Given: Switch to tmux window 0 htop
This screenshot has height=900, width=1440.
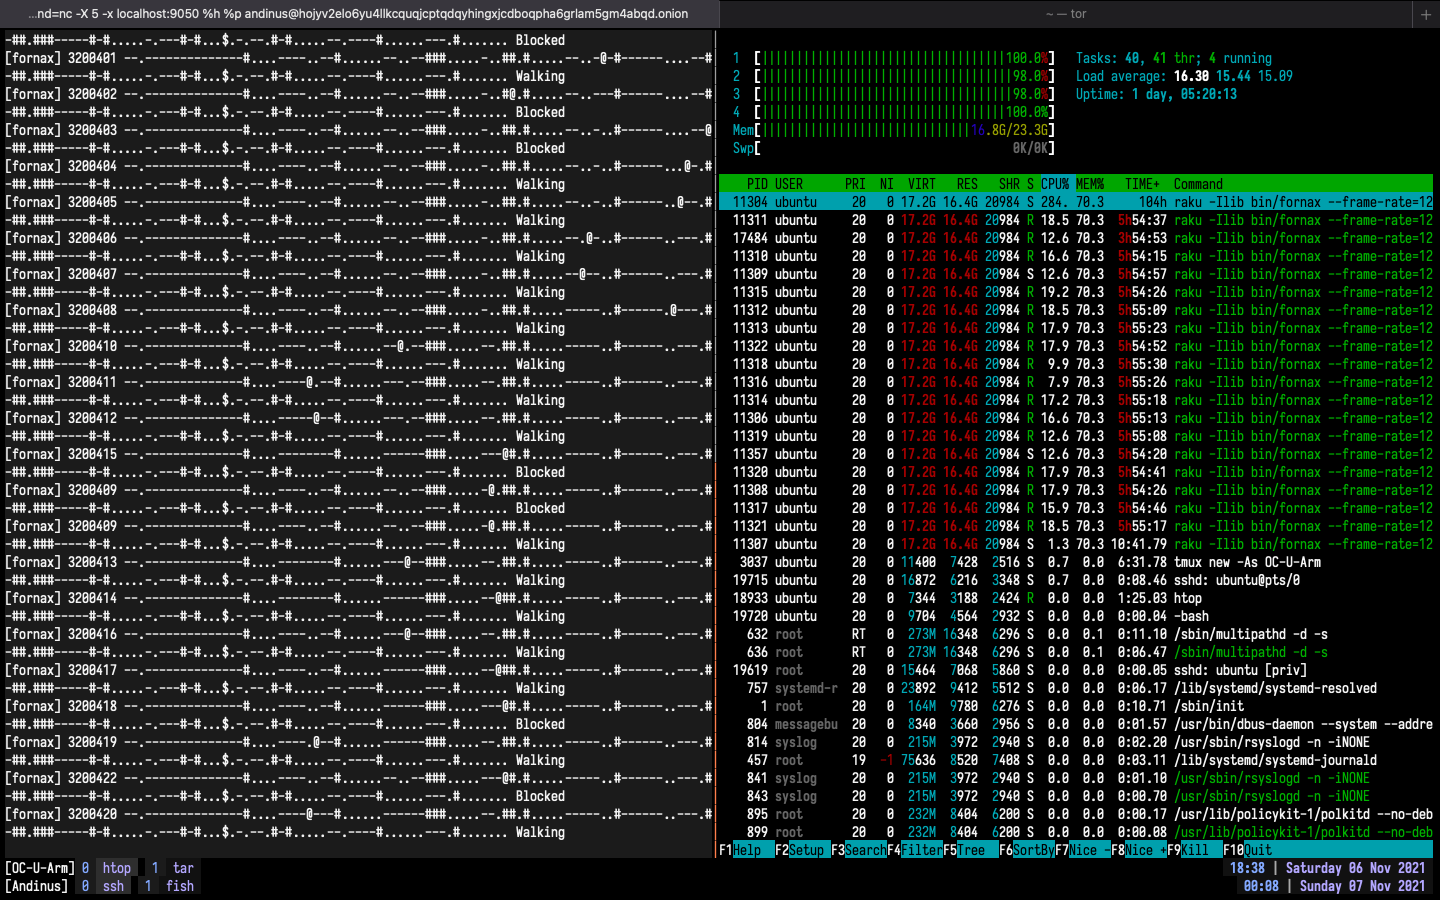Looking at the screenshot, I should click(106, 868).
